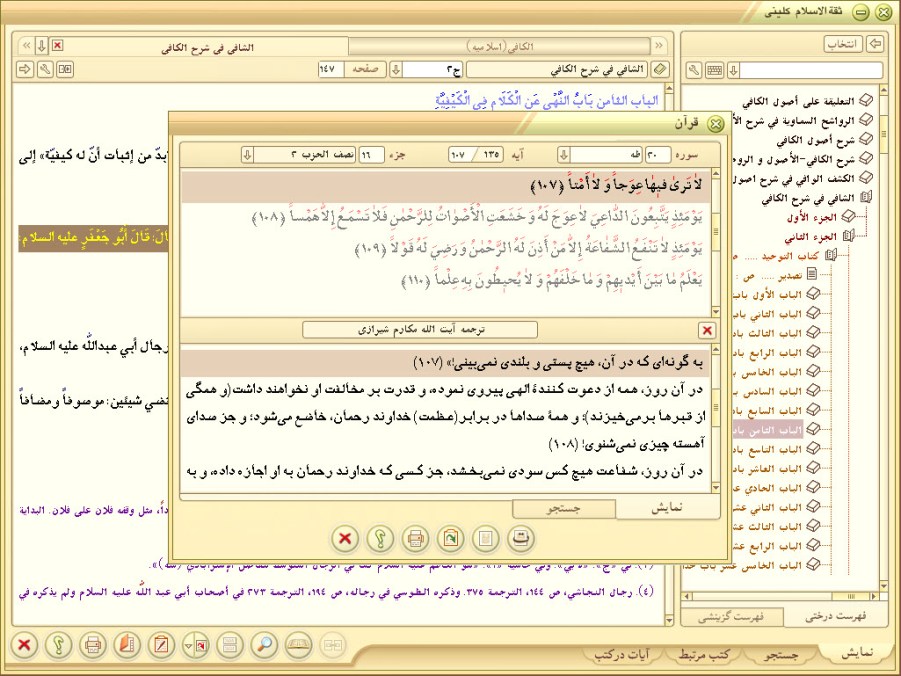Switch to the کتب مرتبط bottom tab
Viewport: 901px width, 676px height.
click(x=704, y=654)
